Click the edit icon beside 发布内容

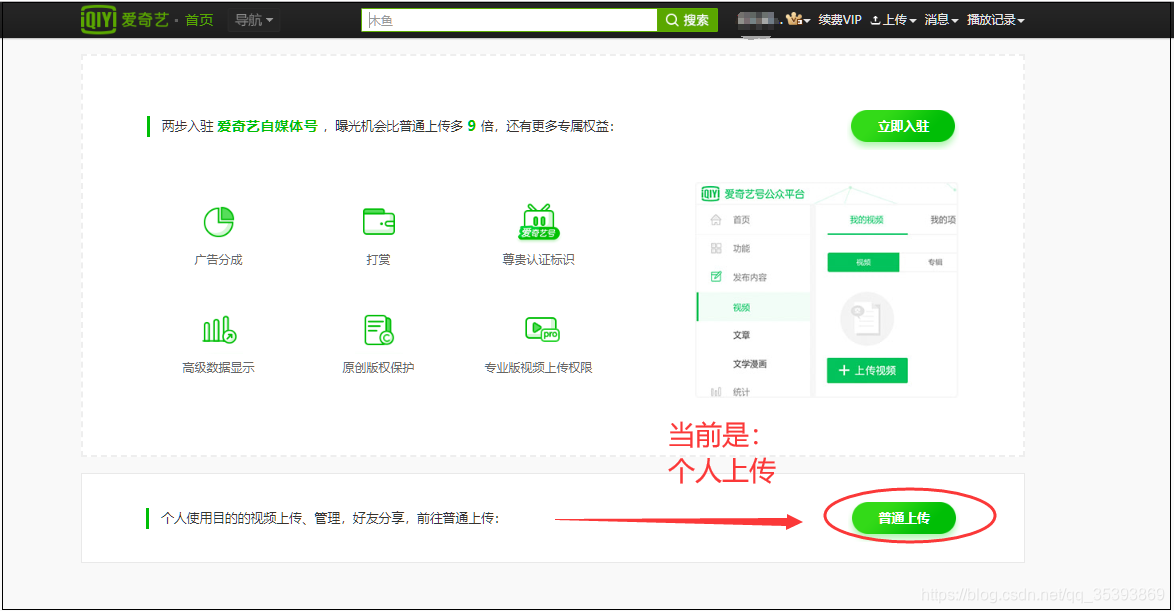(x=716, y=277)
